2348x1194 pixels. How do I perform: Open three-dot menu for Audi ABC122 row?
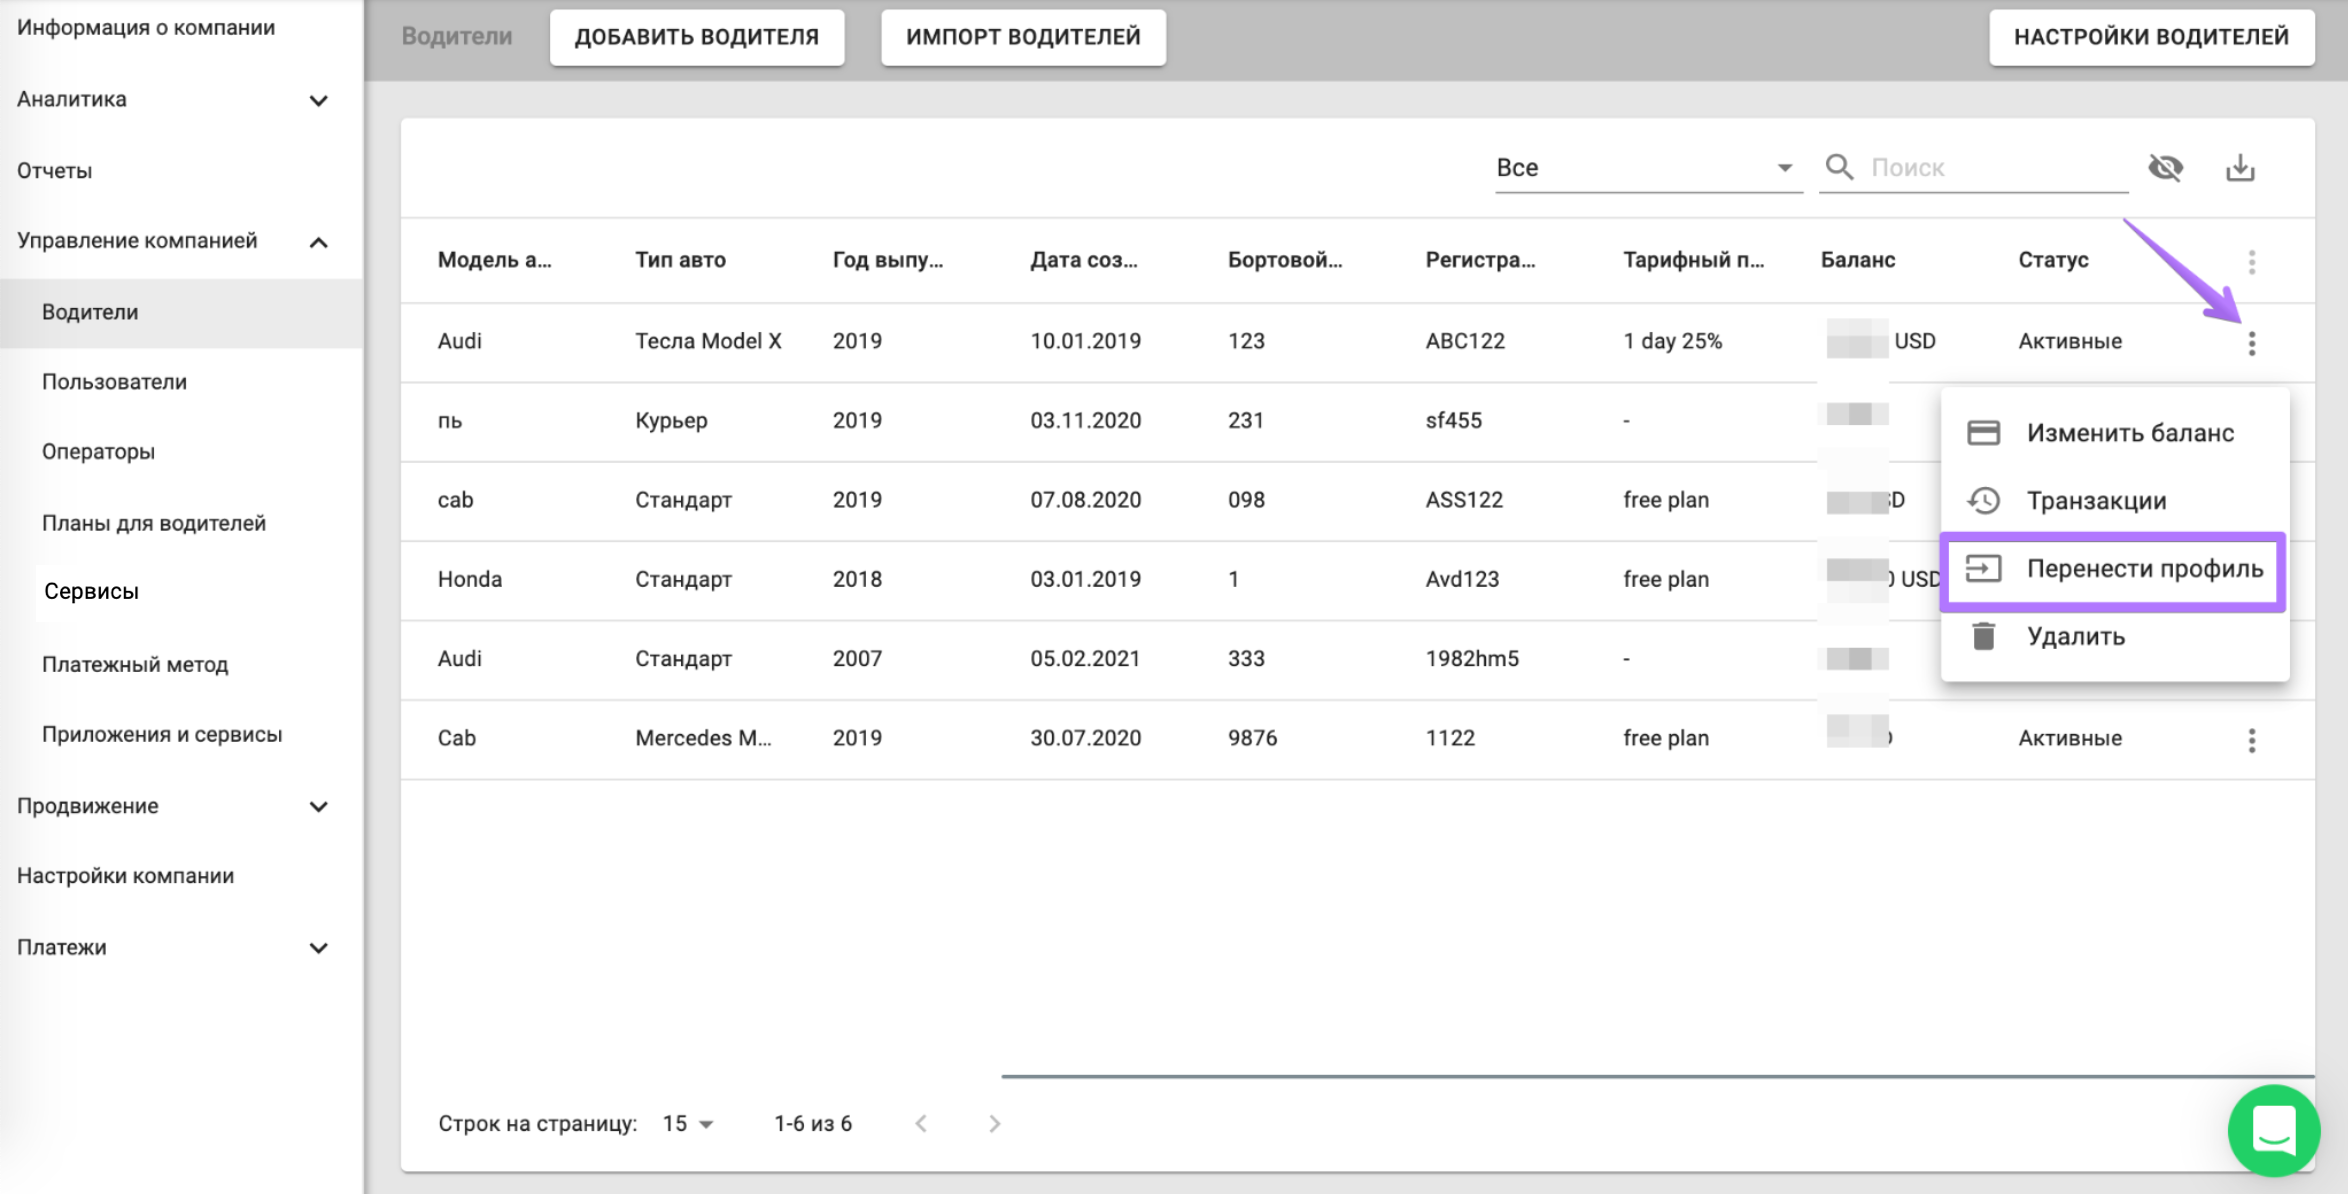point(2252,343)
